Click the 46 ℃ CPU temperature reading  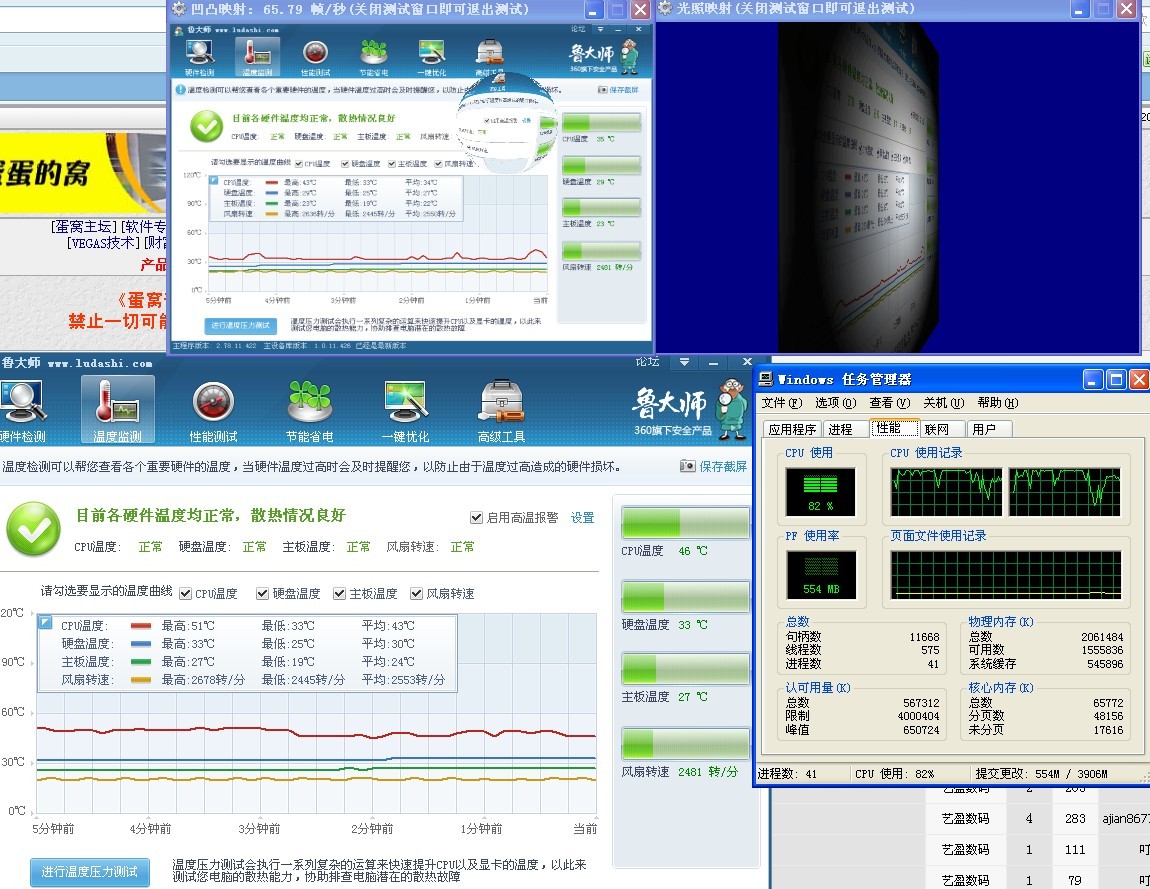click(693, 551)
